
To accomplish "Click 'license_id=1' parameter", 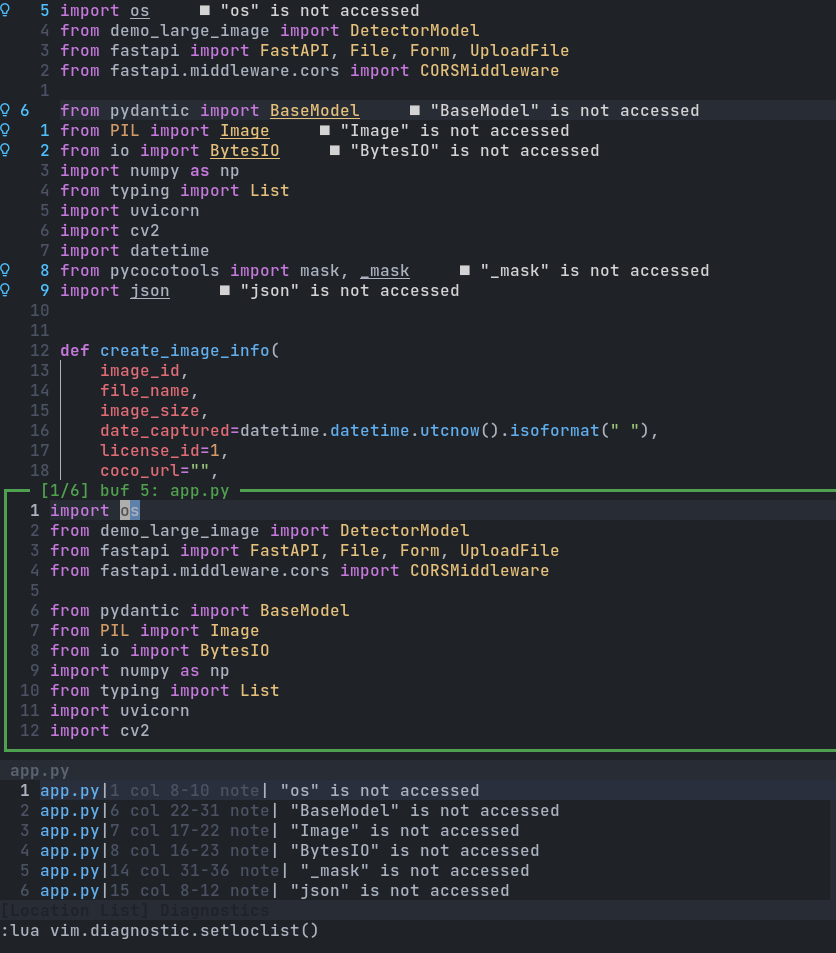I will [x=160, y=450].
